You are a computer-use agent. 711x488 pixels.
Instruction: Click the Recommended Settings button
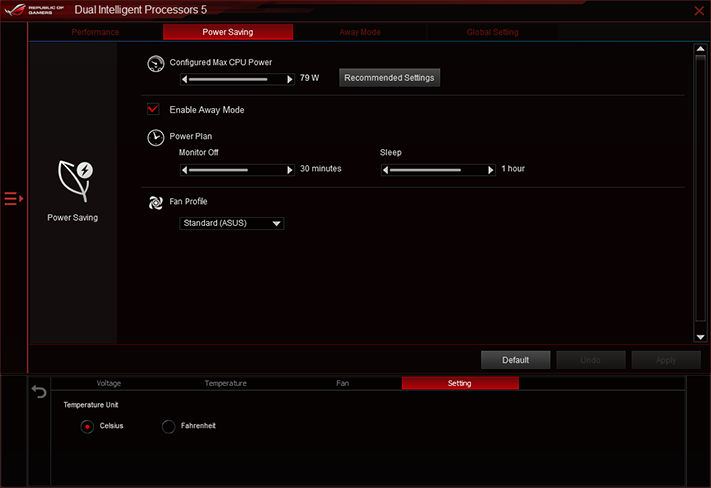(x=390, y=78)
